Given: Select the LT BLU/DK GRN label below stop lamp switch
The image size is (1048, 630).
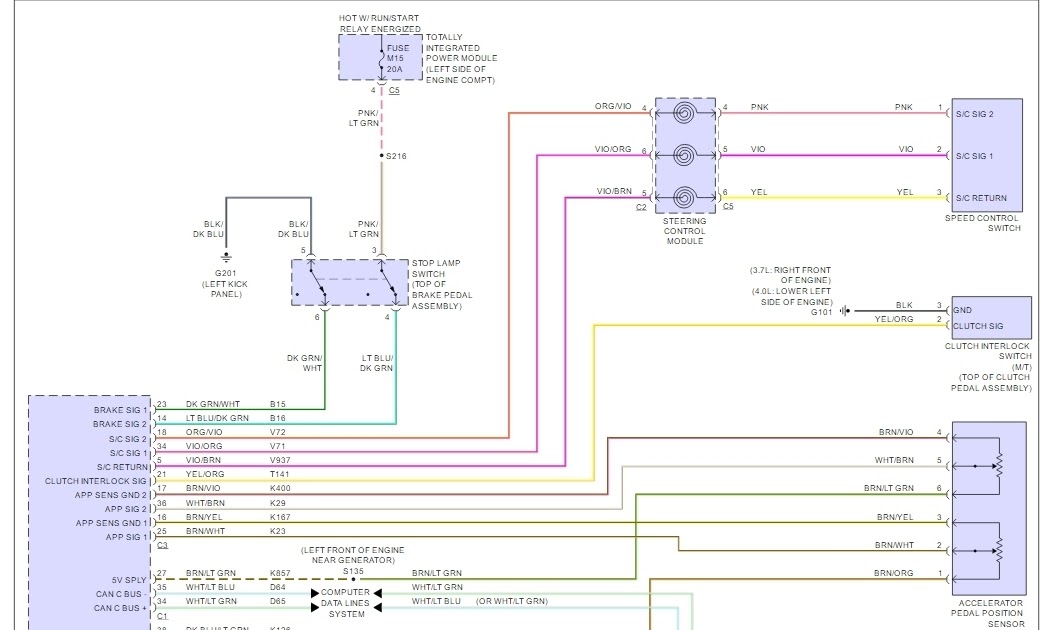Looking at the screenshot, I should point(377,363).
